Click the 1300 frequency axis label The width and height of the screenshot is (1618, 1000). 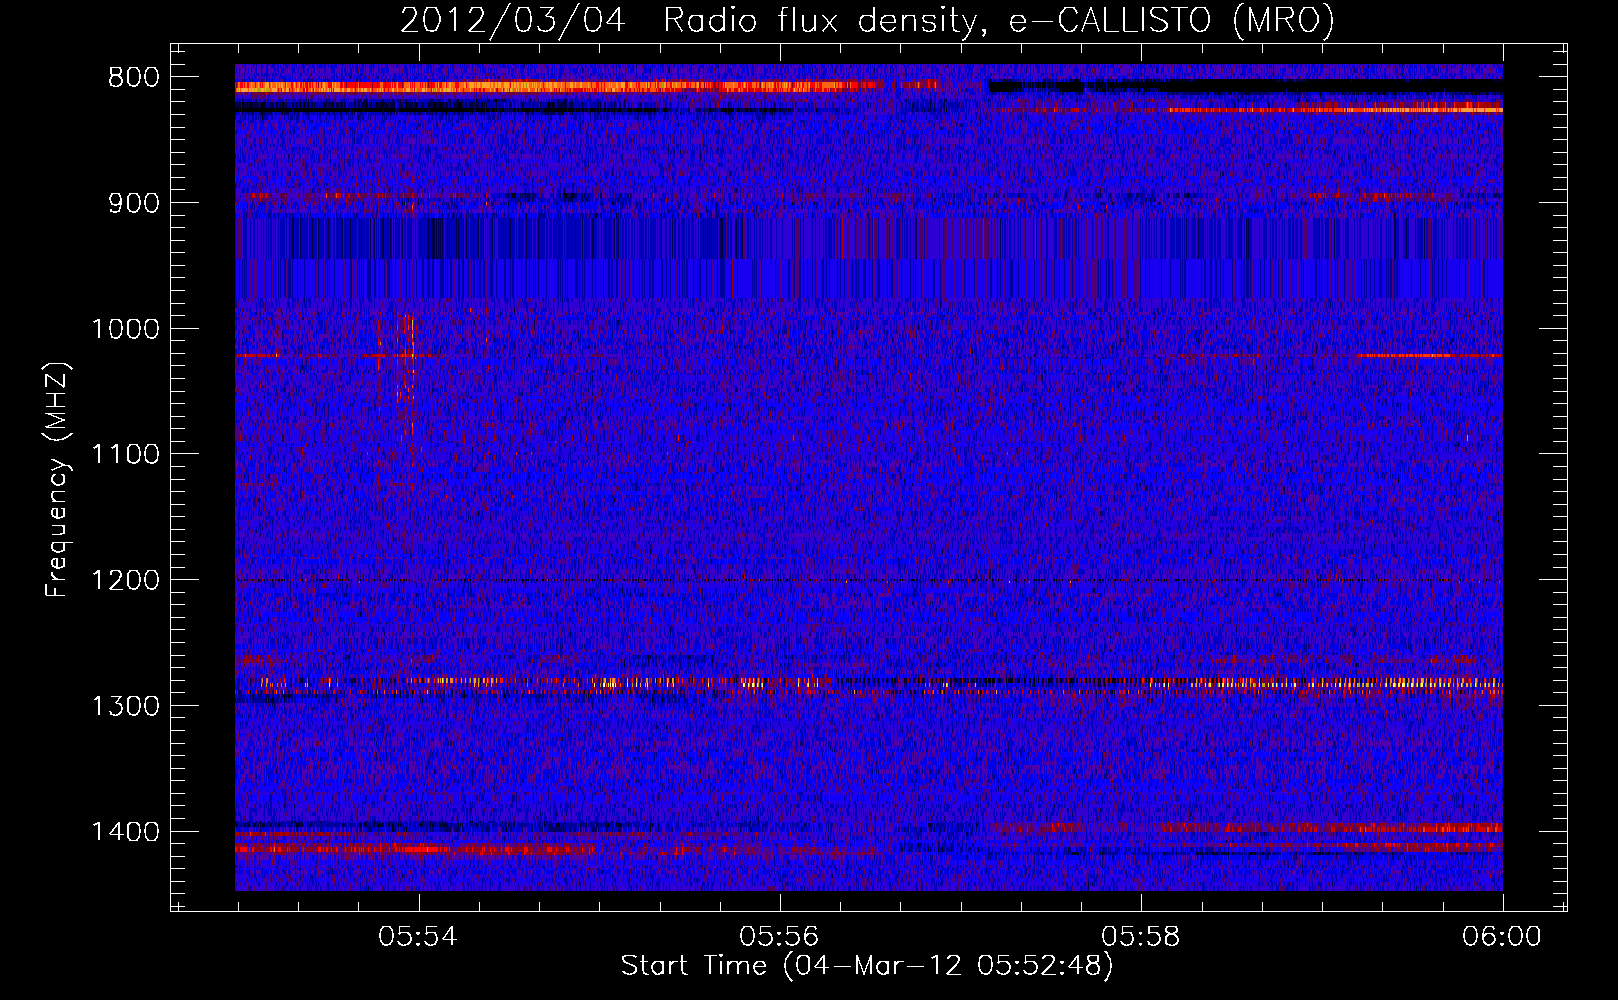tap(125, 706)
